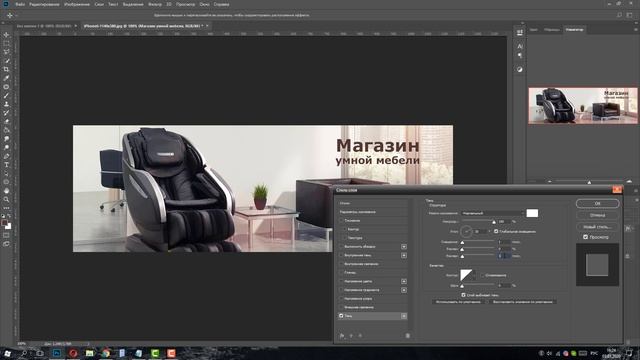Switch to the Навигатор panel tab
The image size is (640, 360).
pyautogui.click(x=574, y=29)
